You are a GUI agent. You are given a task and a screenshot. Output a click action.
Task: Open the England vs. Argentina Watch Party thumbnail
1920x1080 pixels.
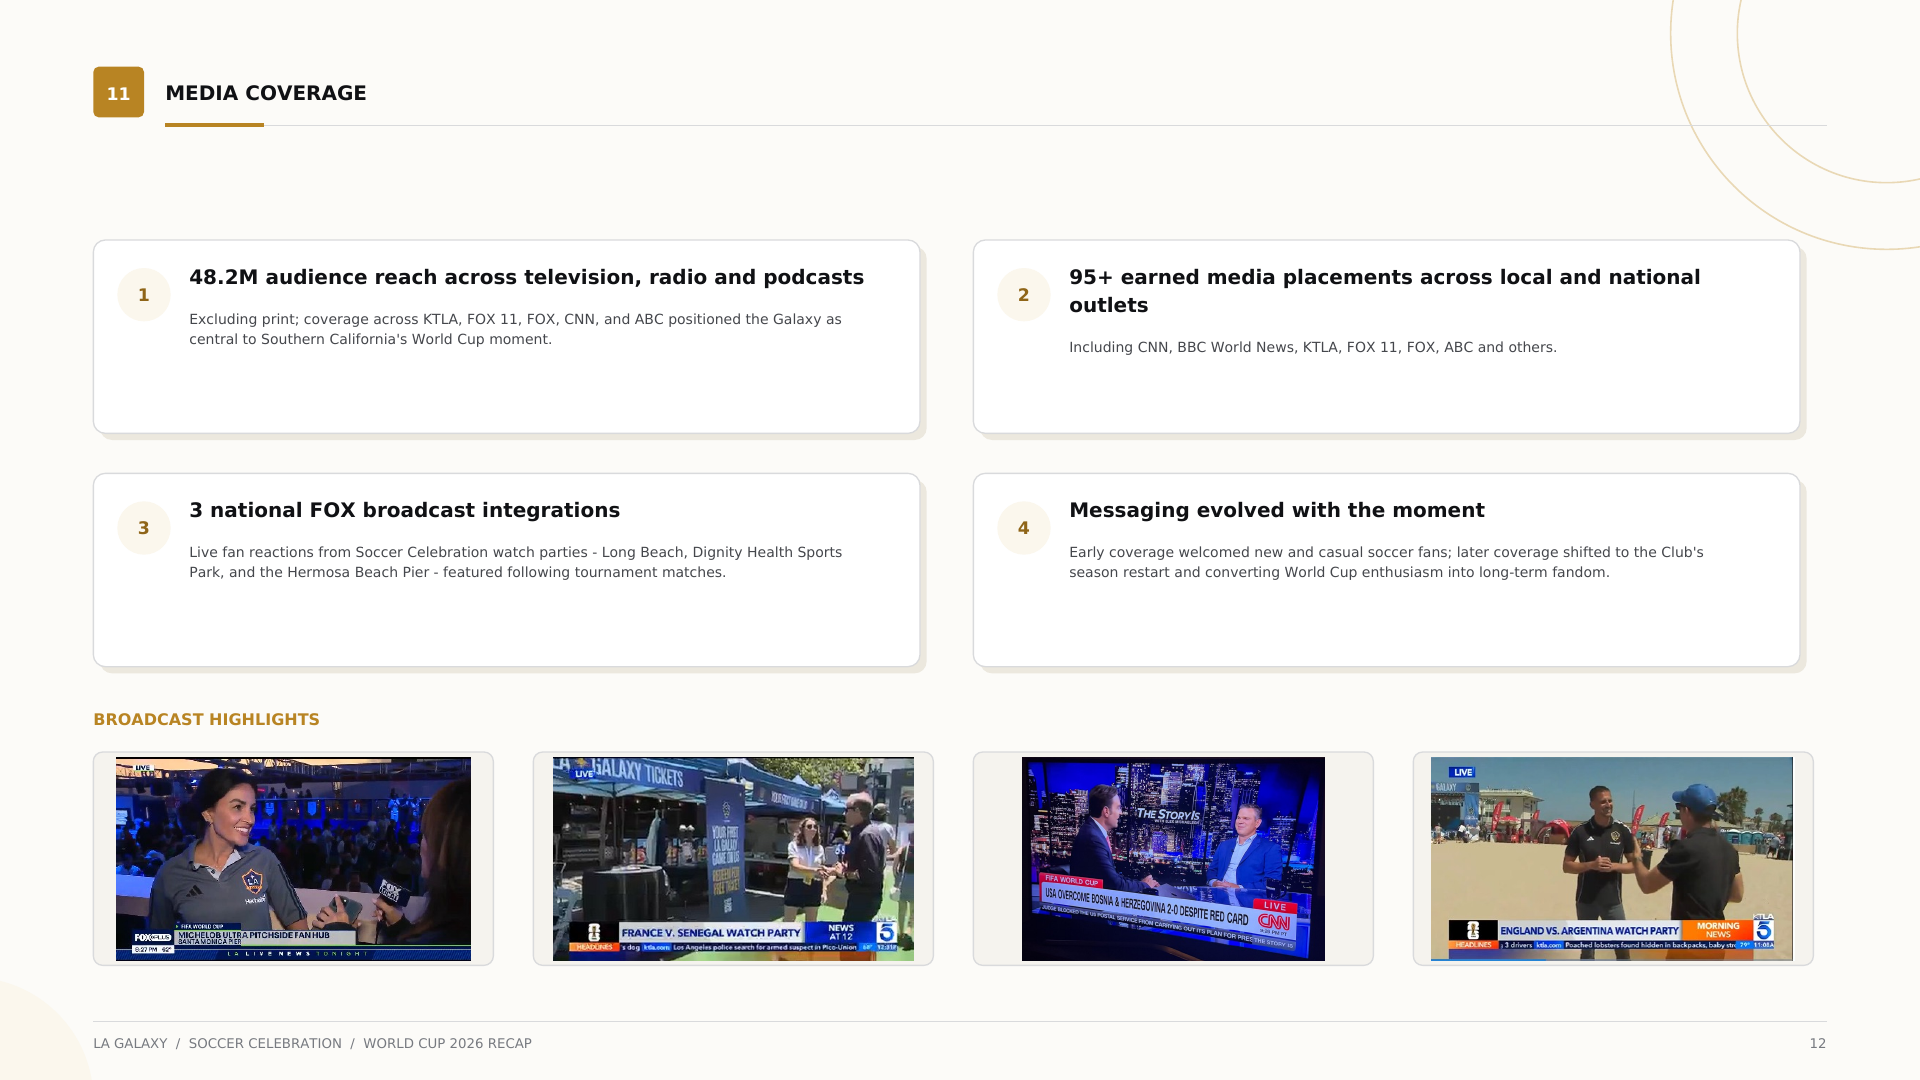1612,859
